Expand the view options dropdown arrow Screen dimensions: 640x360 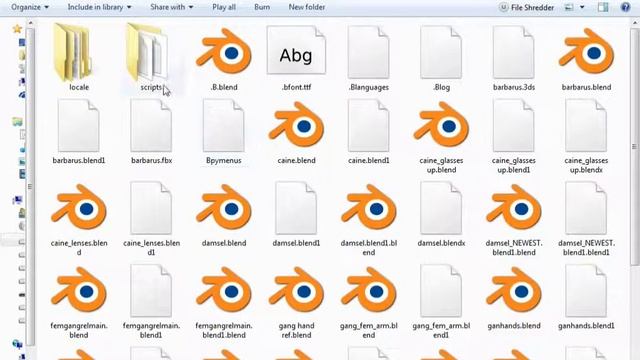582,7
